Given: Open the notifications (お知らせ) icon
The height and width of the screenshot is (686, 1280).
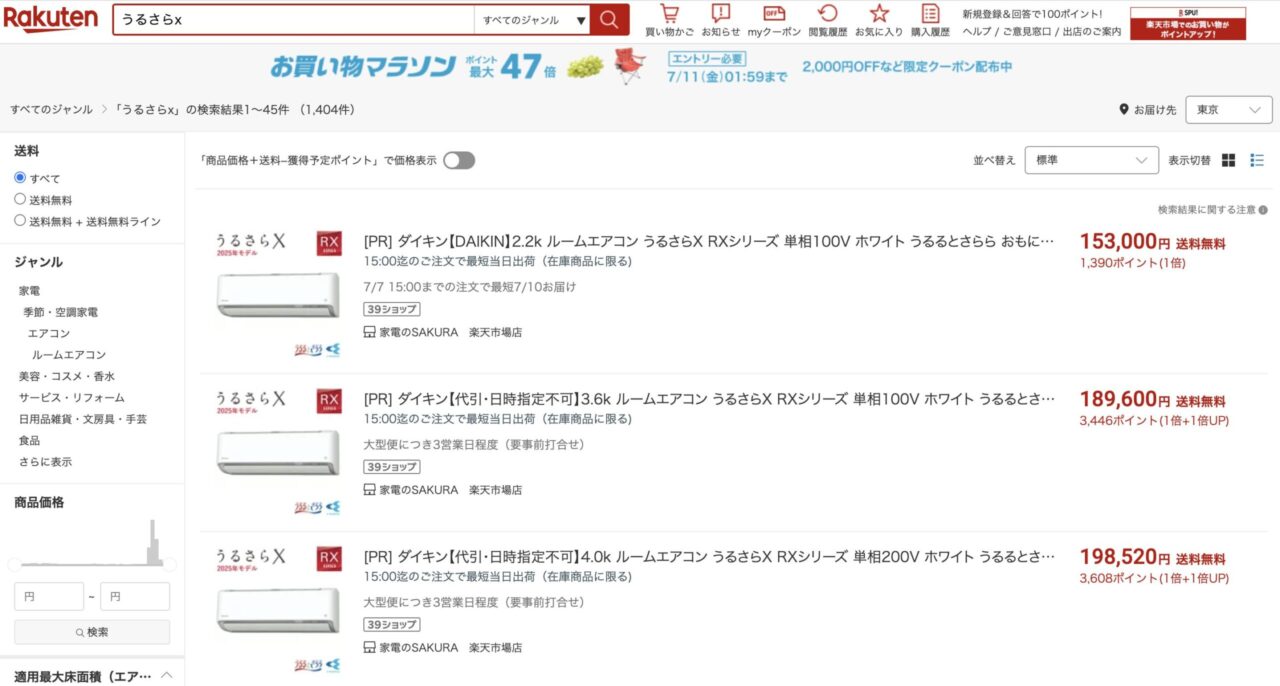Looking at the screenshot, I should coord(720,14).
